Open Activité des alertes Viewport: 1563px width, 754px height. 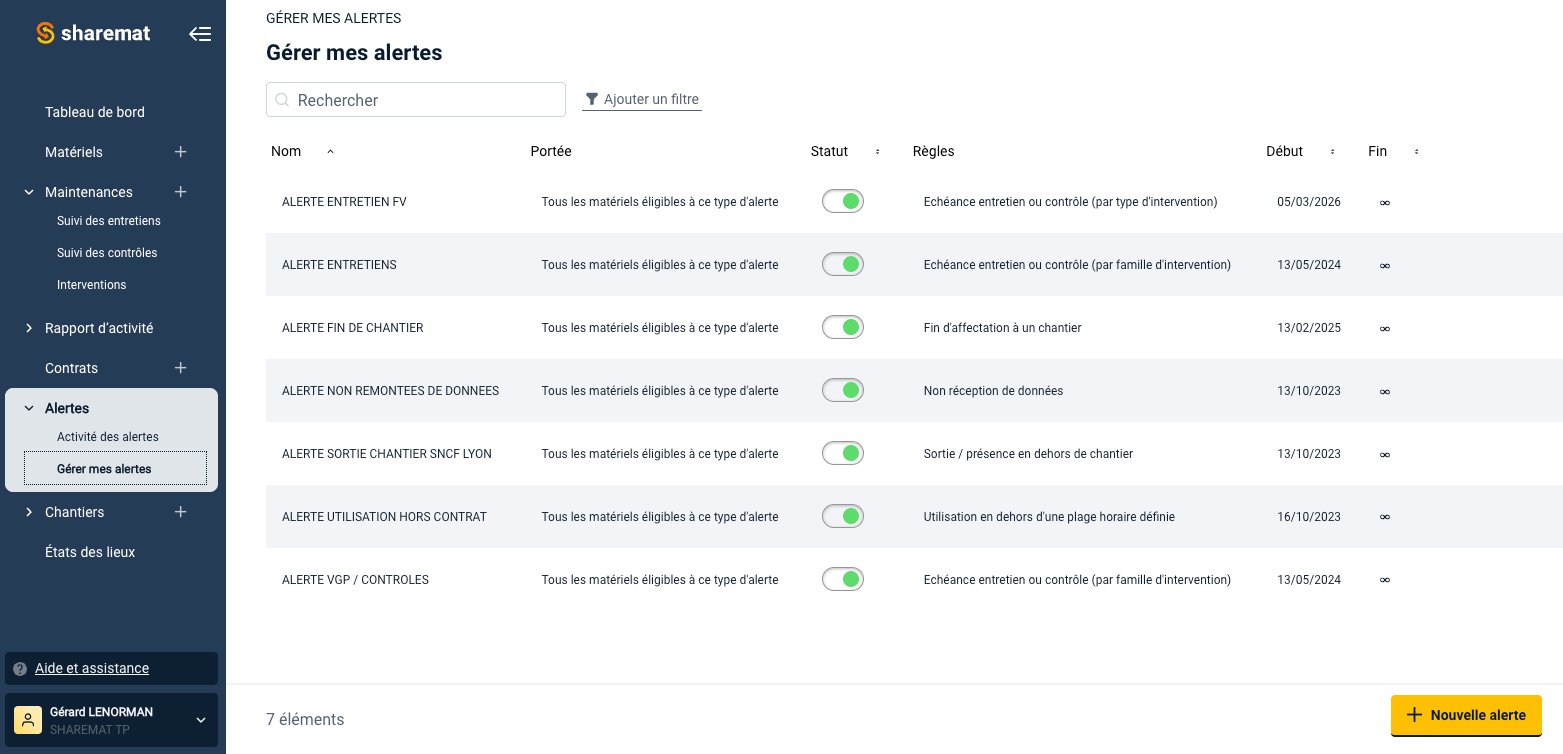pos(109,436)
